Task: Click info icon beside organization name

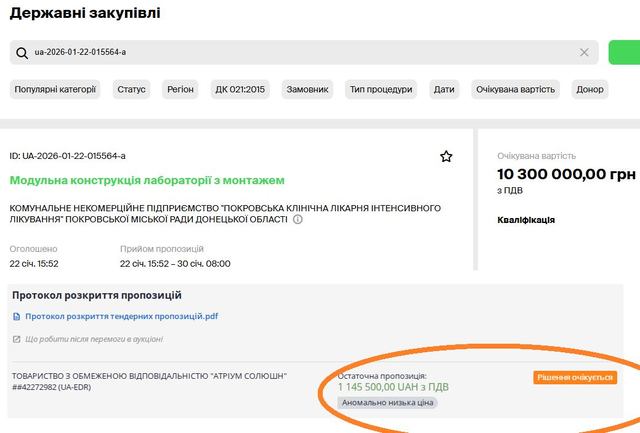Action: tap(298, 219)
